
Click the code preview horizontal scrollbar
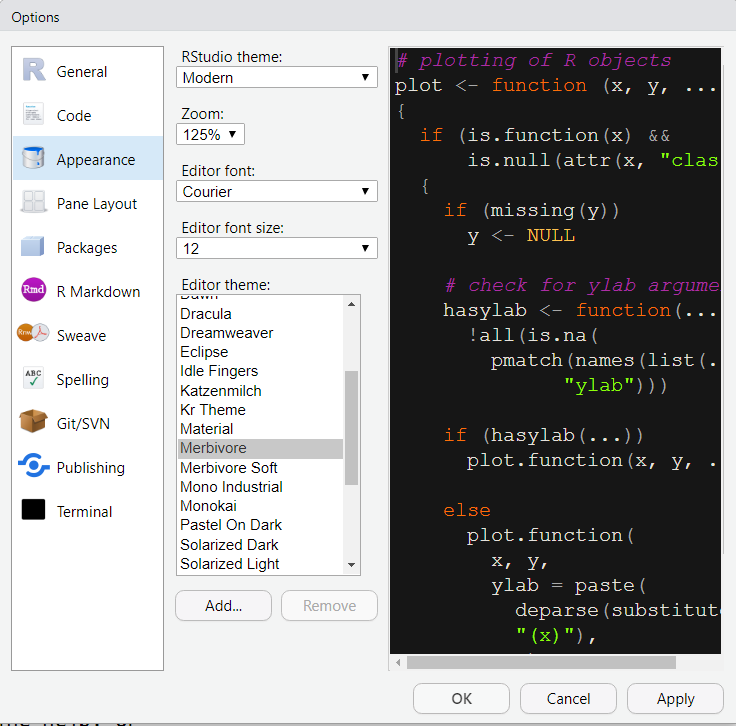(540, 662)
